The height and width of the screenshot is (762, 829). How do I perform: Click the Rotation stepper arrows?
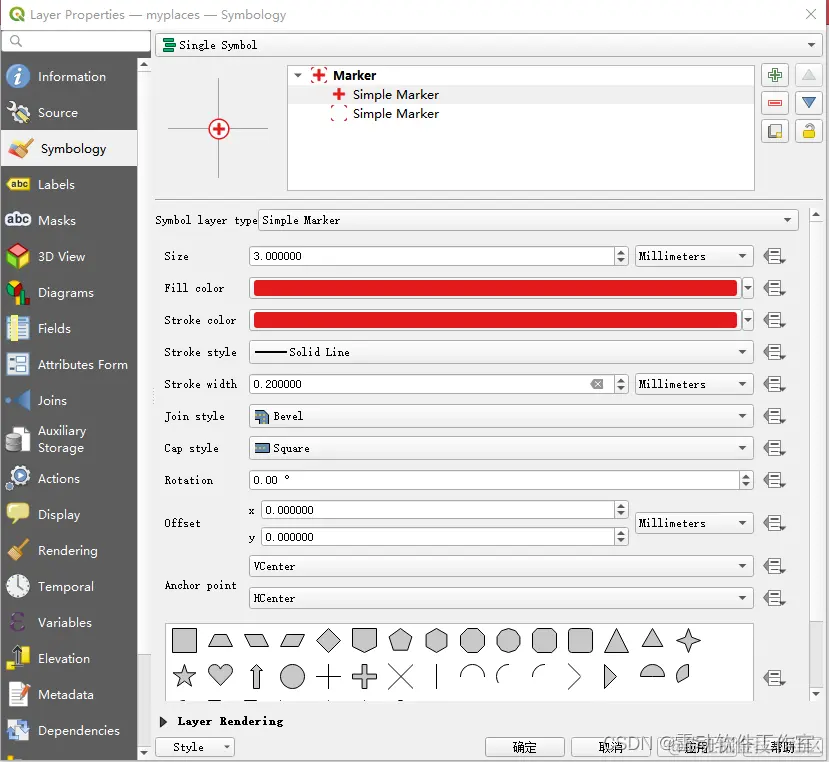(746, 480)
